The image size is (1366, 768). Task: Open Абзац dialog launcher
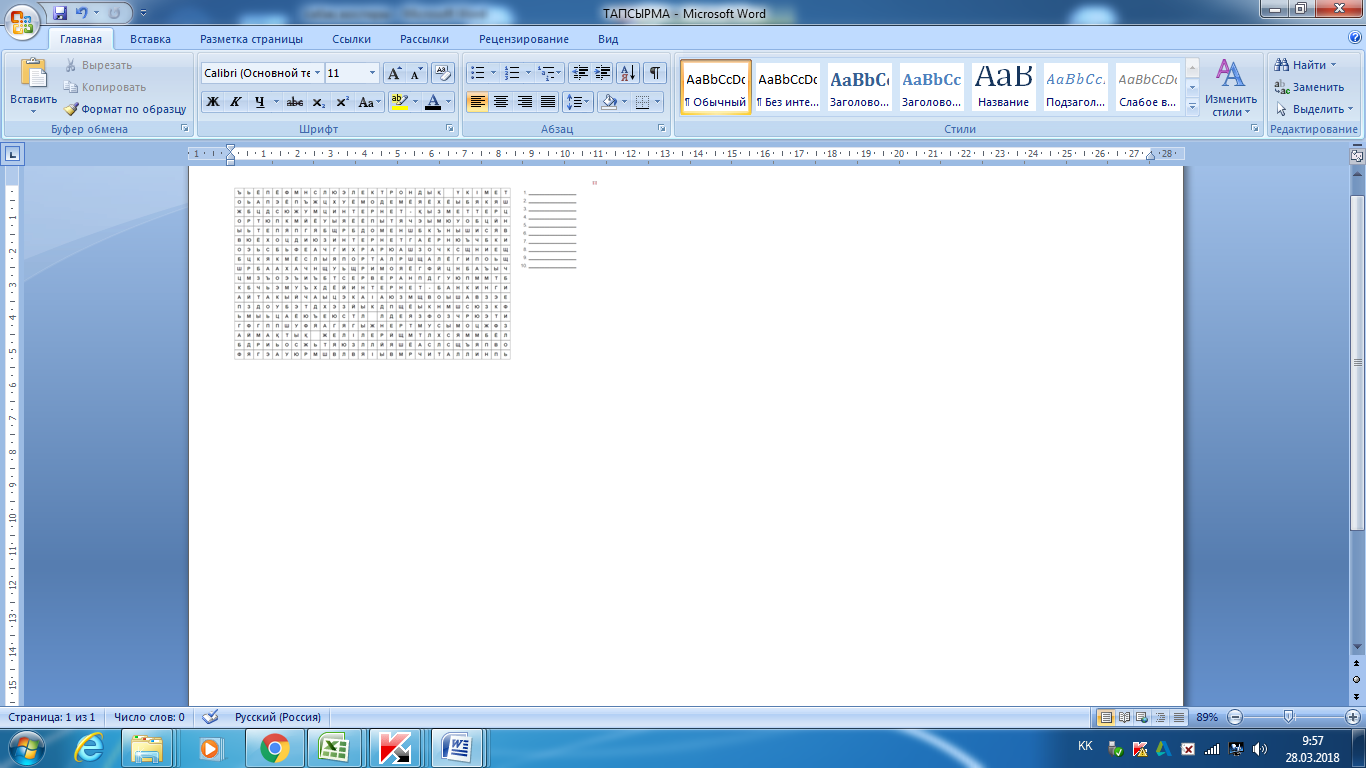662,129
